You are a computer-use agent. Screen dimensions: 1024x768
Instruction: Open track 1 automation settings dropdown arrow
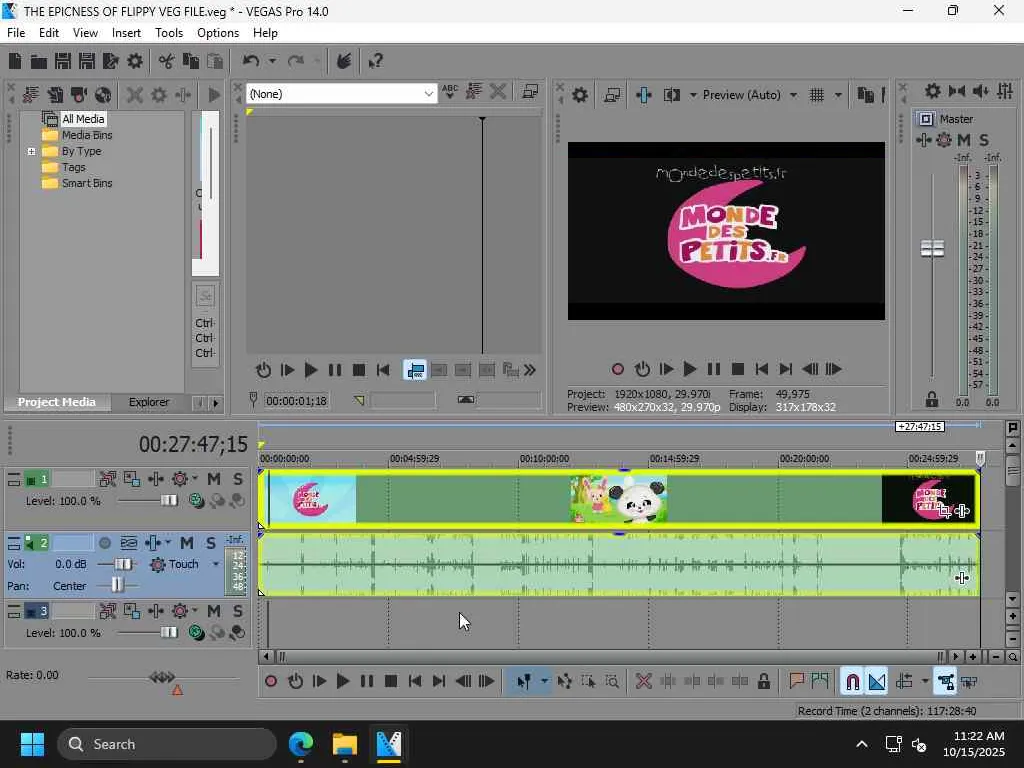coord(195,479)
